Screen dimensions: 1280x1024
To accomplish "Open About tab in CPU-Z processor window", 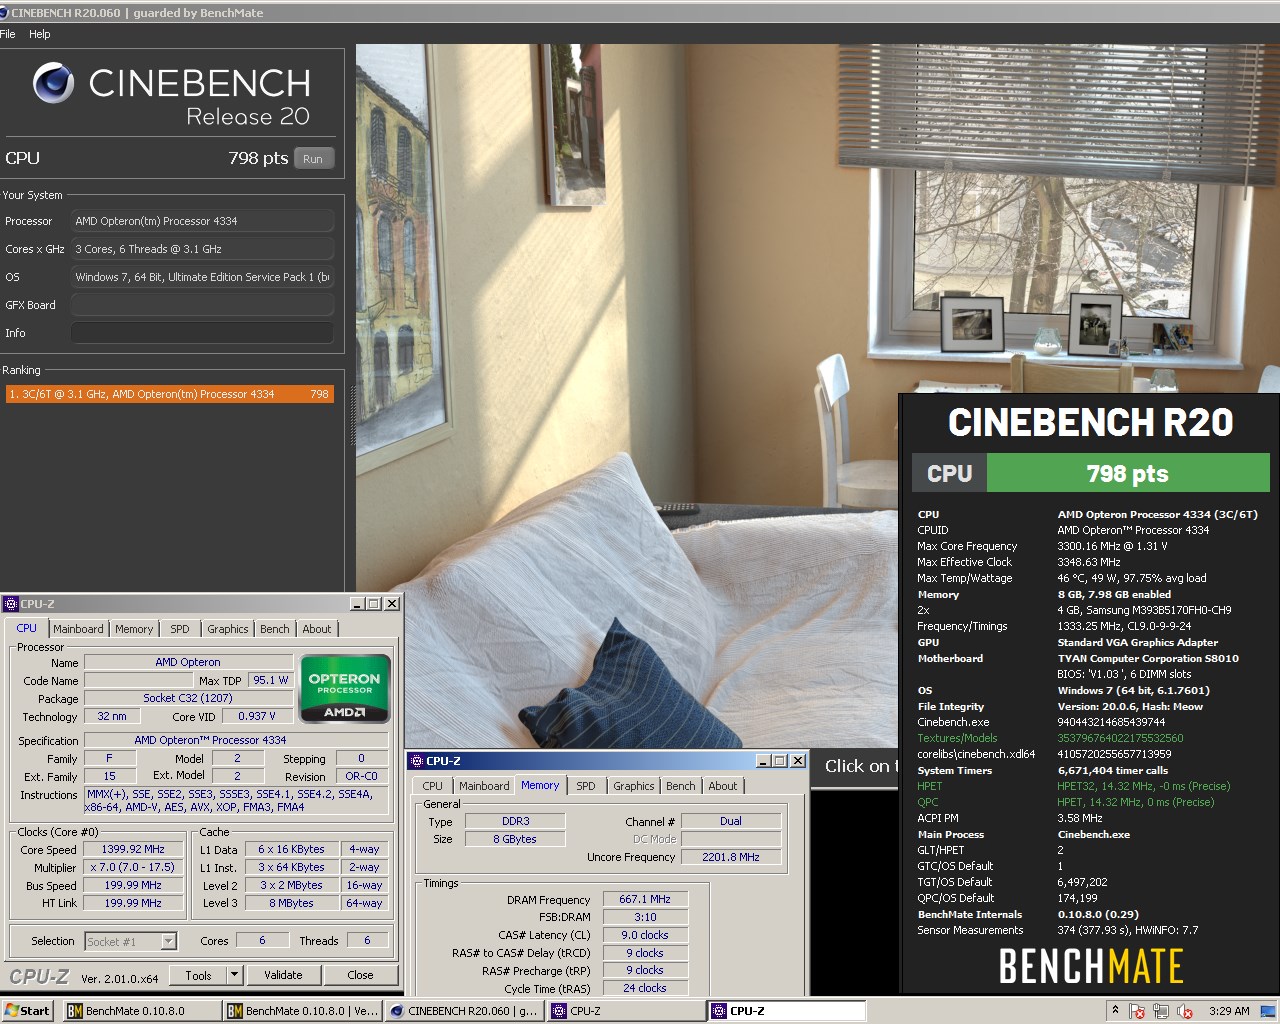I will pyautogui.click(x=317, y=629).
